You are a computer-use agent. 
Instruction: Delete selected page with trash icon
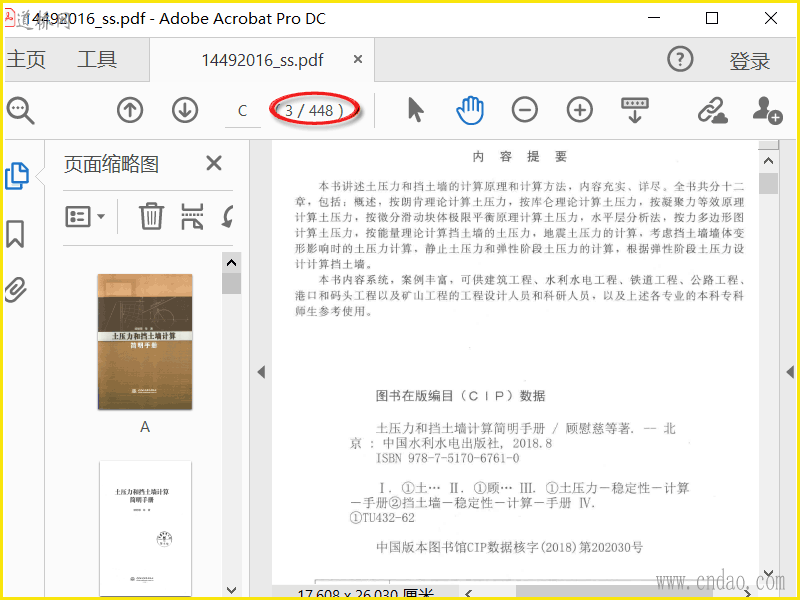tap(152, 216)
